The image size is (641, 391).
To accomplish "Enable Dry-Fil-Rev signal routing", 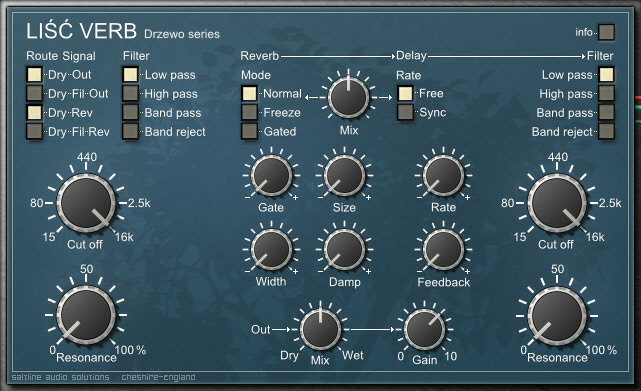I will (x=34, y=131).
